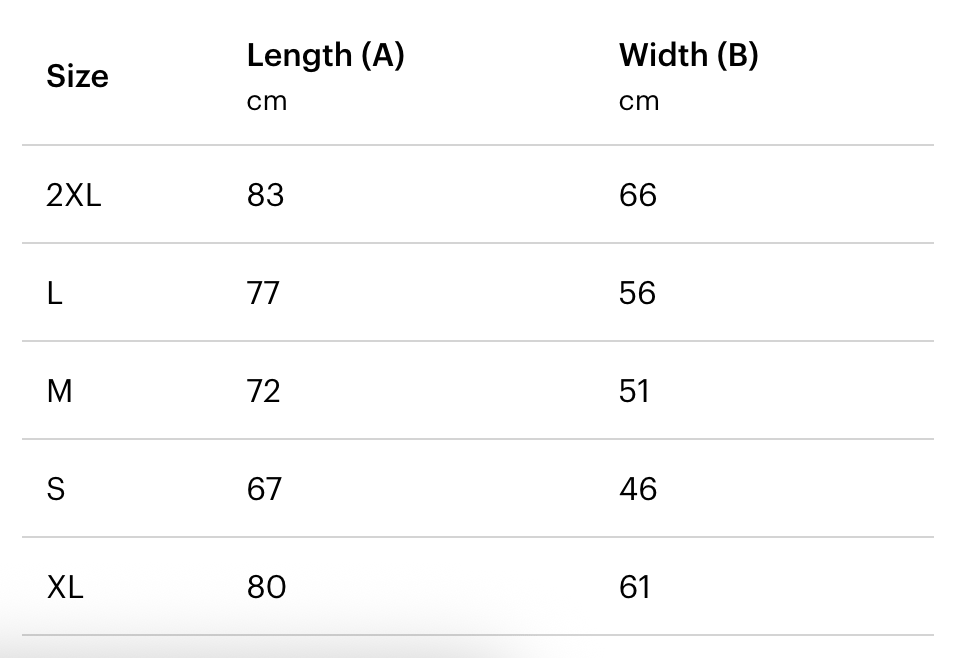This screenshot has width=966, height=658.
Task: Click the 80 length value for XL
Action: [267, 587]
